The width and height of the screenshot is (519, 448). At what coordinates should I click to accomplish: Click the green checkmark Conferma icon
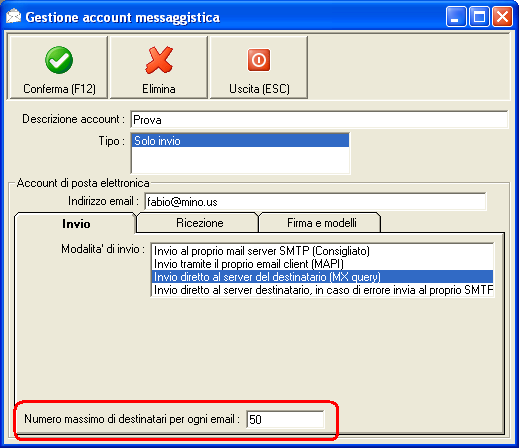tap(59, 60)
